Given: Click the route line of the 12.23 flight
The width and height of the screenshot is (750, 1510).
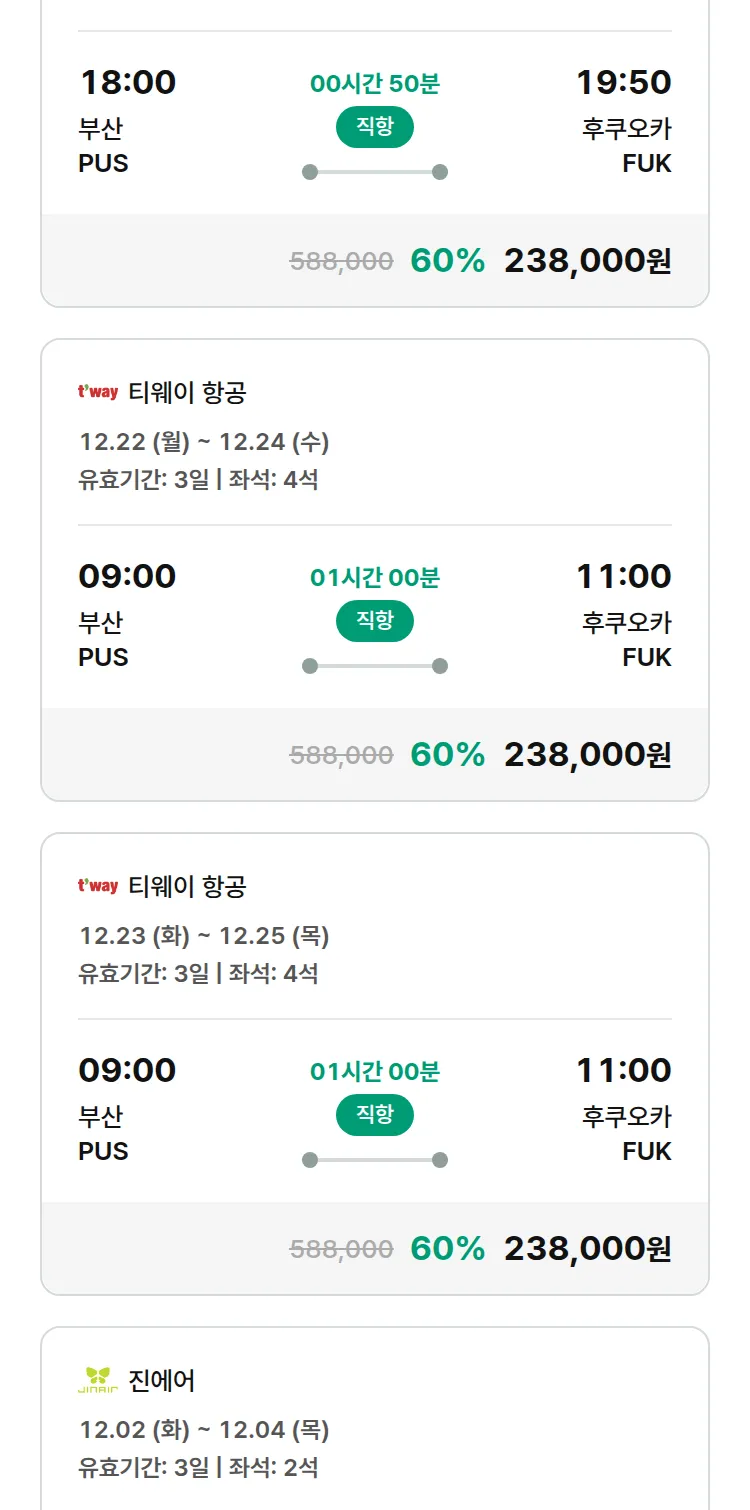Looking at the screenshot, I should click(x=375, y=1160).
